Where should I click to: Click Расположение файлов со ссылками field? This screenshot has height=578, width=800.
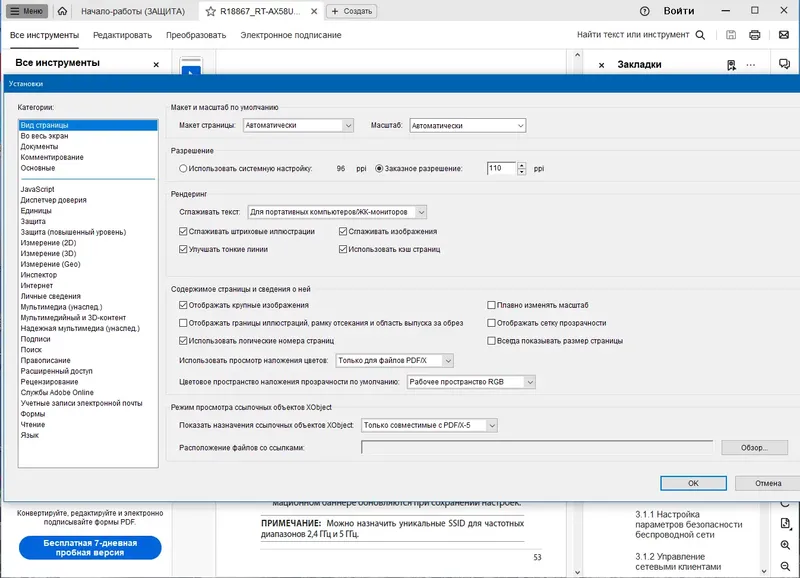[x=537, y=447]
